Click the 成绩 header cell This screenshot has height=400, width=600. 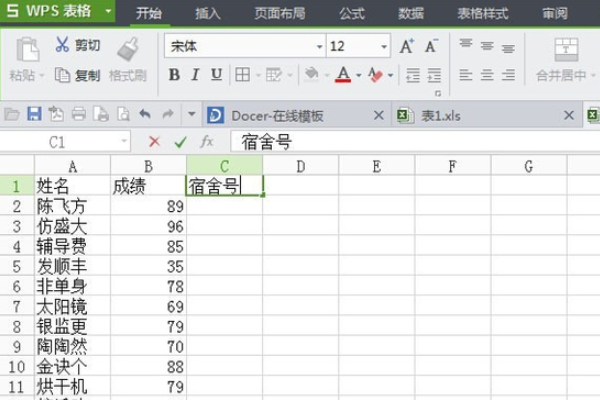tap(148, 186)
